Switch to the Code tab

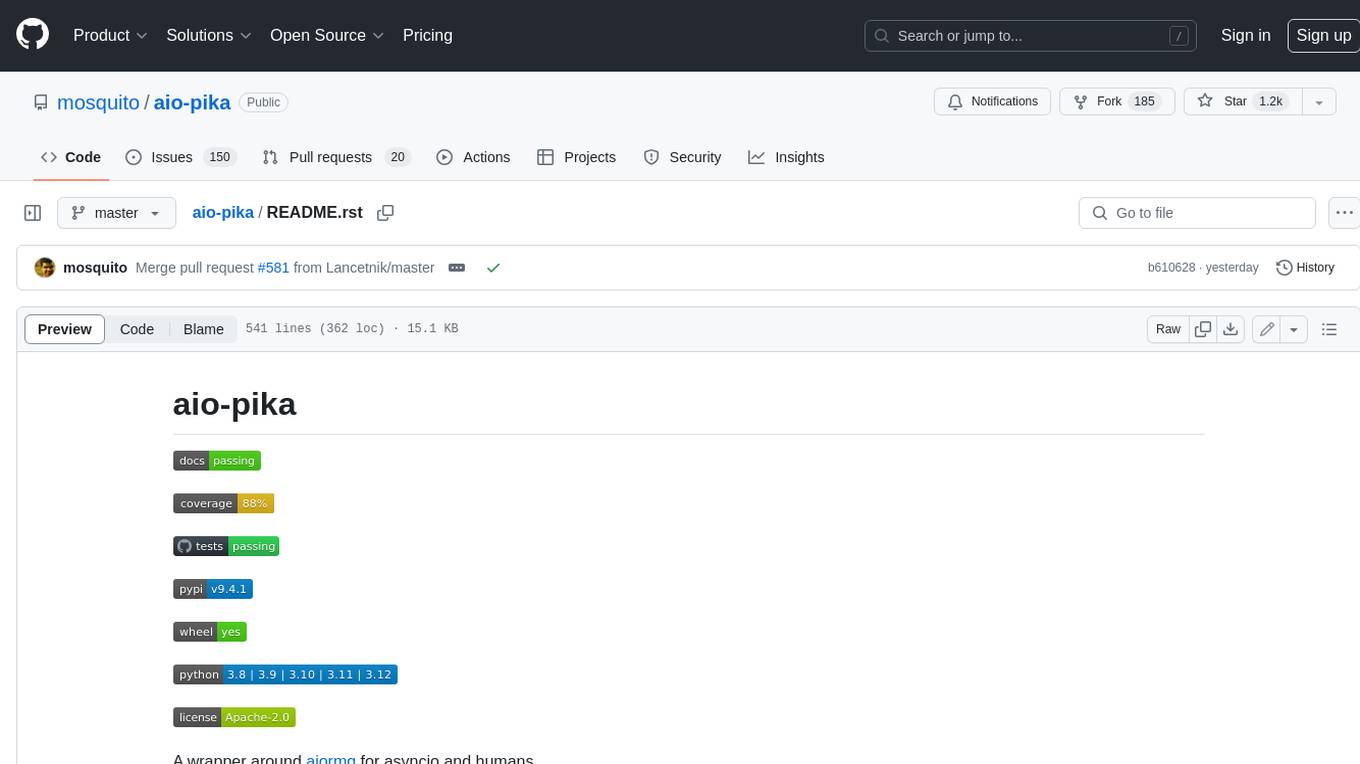coord(71,157)
